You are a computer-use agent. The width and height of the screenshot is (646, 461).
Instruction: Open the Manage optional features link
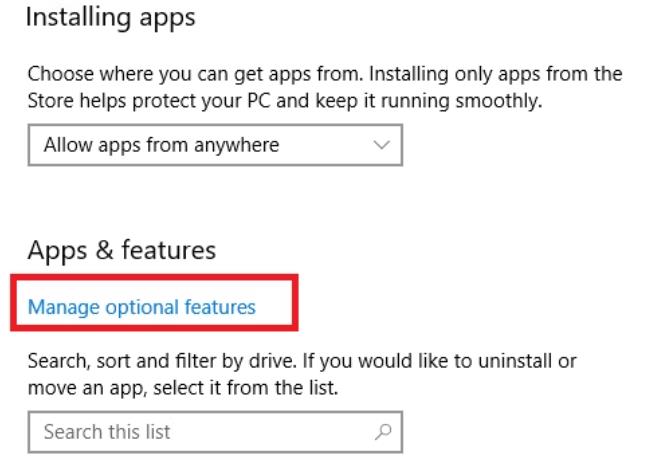pyautogui.click(x=142, y=307)
